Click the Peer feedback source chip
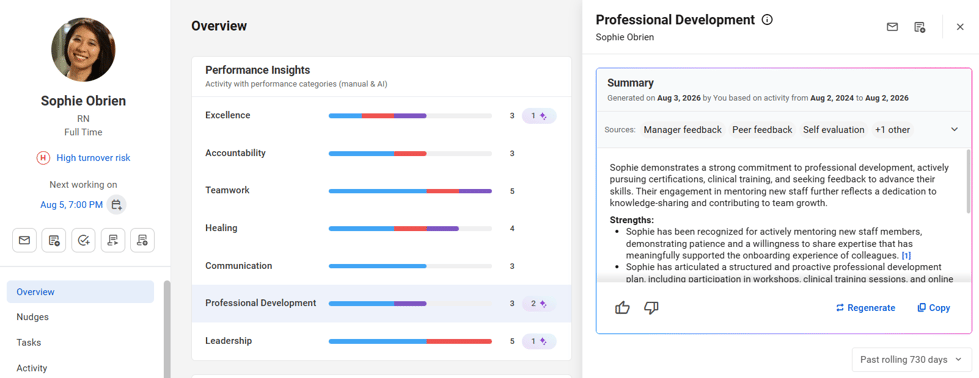Viewport: 979px width, 378px height. pyautogui.click(x=762, y=130)
